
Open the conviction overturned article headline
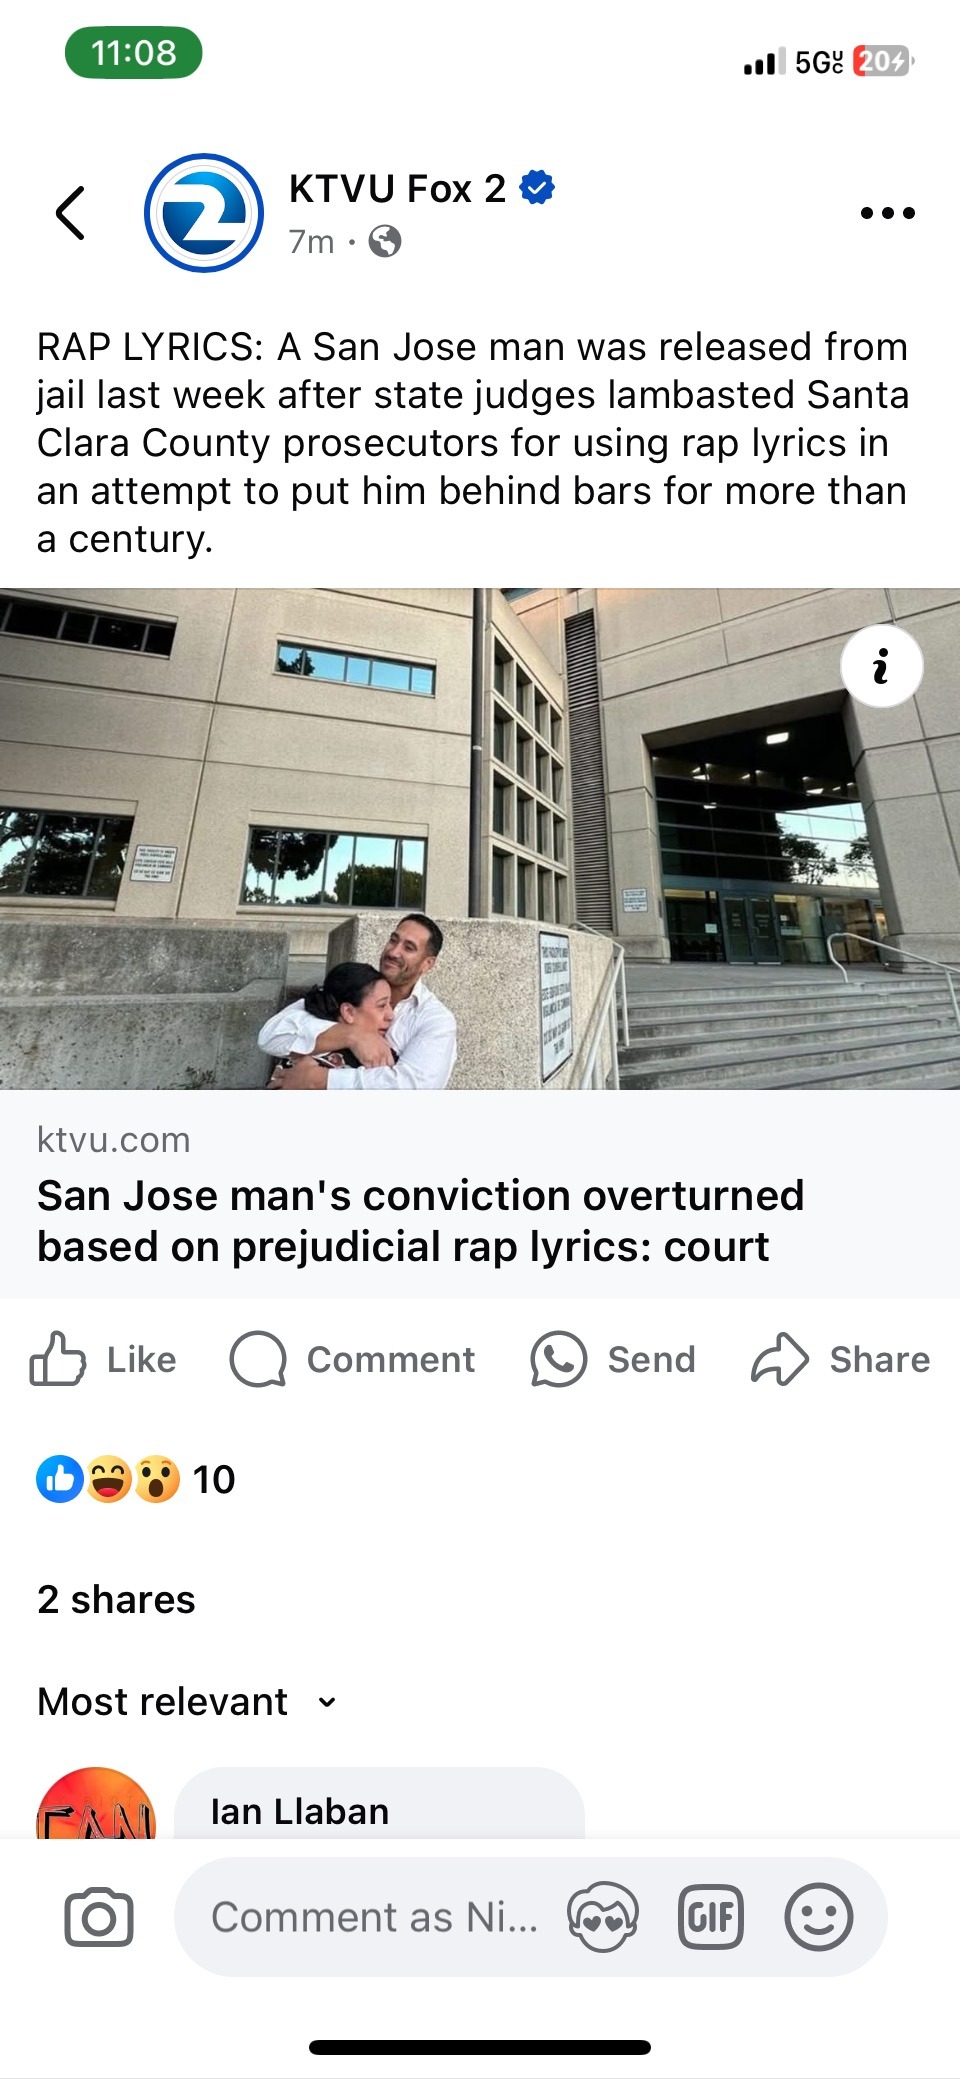pos(420,1220)
